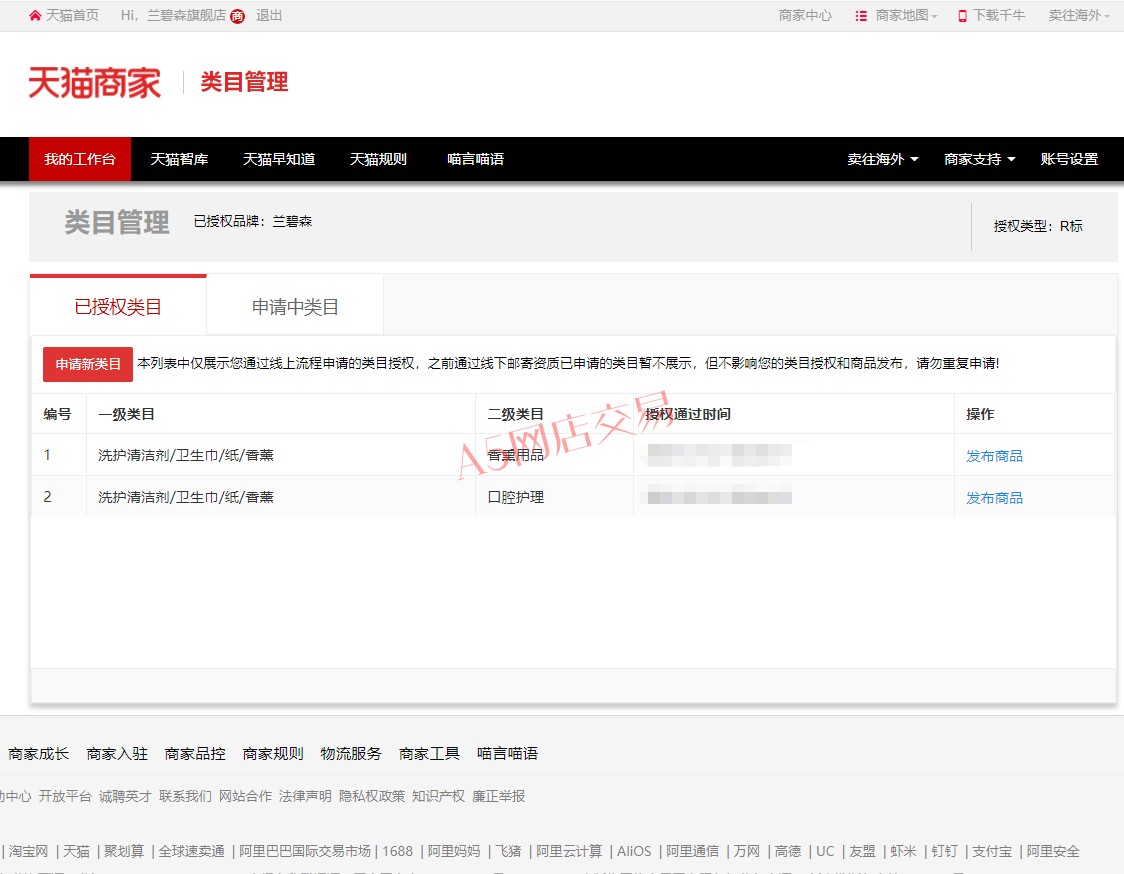This screenshot has height=874, width=1124.
Task: Click the 商家地图 list icon
Action: tap(861, 16)
